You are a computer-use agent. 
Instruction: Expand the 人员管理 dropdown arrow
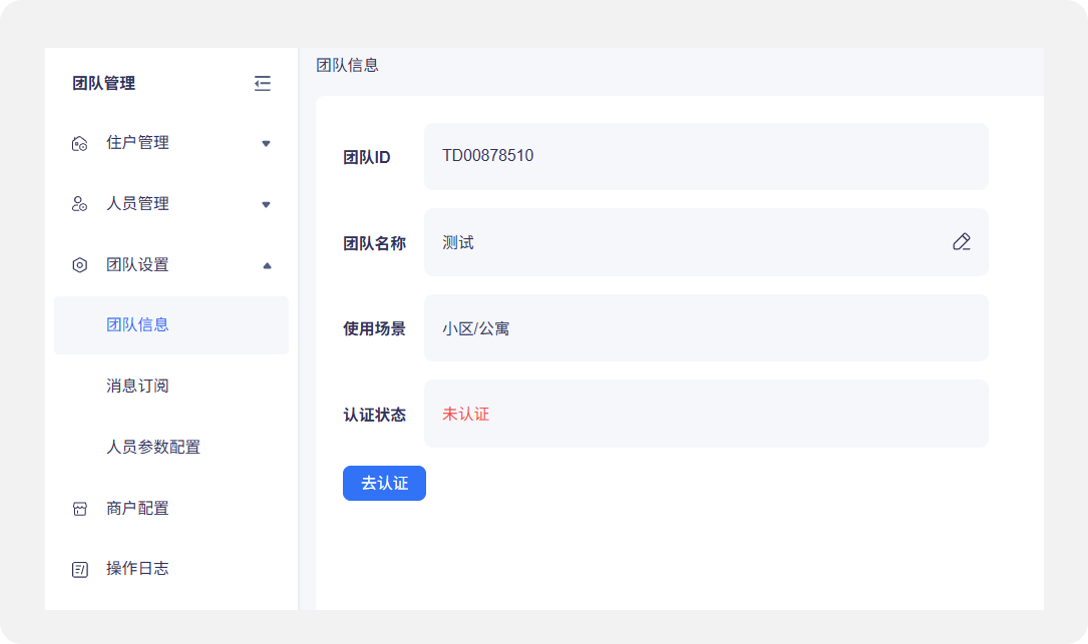click(266, 205)
